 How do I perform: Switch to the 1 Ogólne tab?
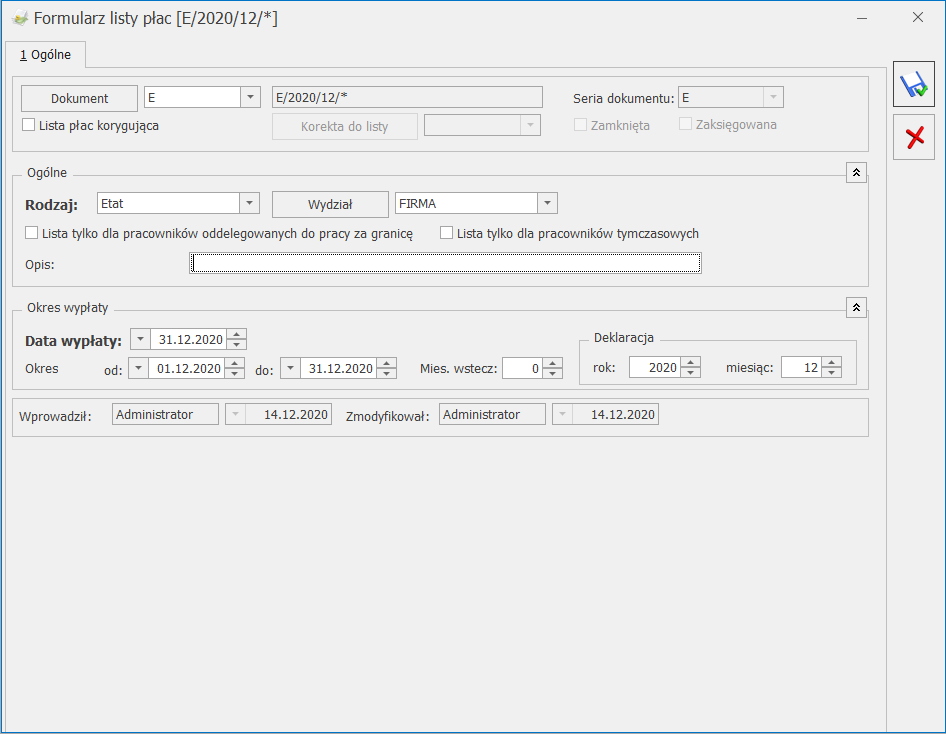click(45, 54)
